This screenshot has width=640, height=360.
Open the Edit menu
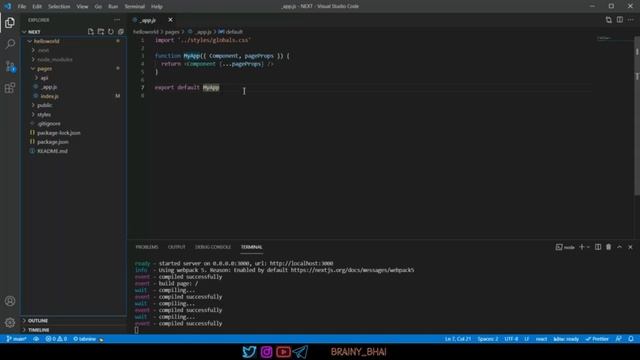pyautogui.click(x=37, y=7)
